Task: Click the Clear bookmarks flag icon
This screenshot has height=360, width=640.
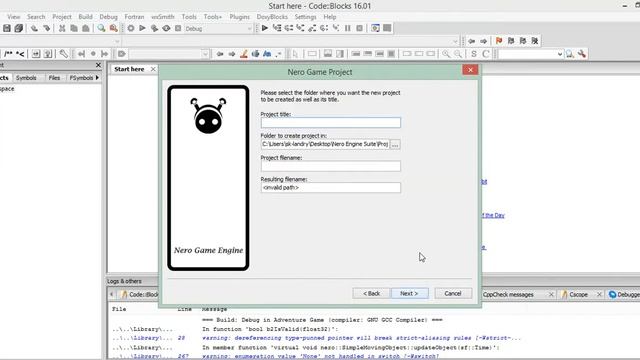Action: pyautogui.click(x=535, y=41)
